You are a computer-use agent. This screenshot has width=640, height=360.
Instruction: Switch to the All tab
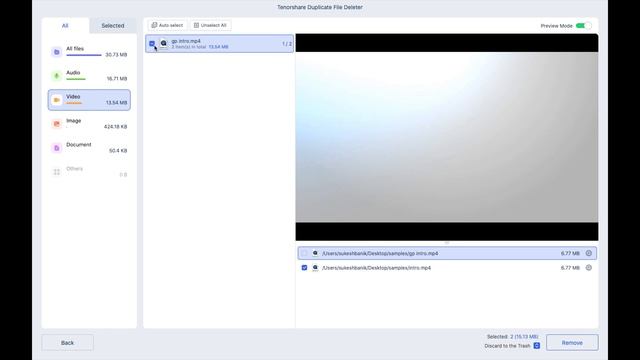pyautogui.click(x=65, y=26)
